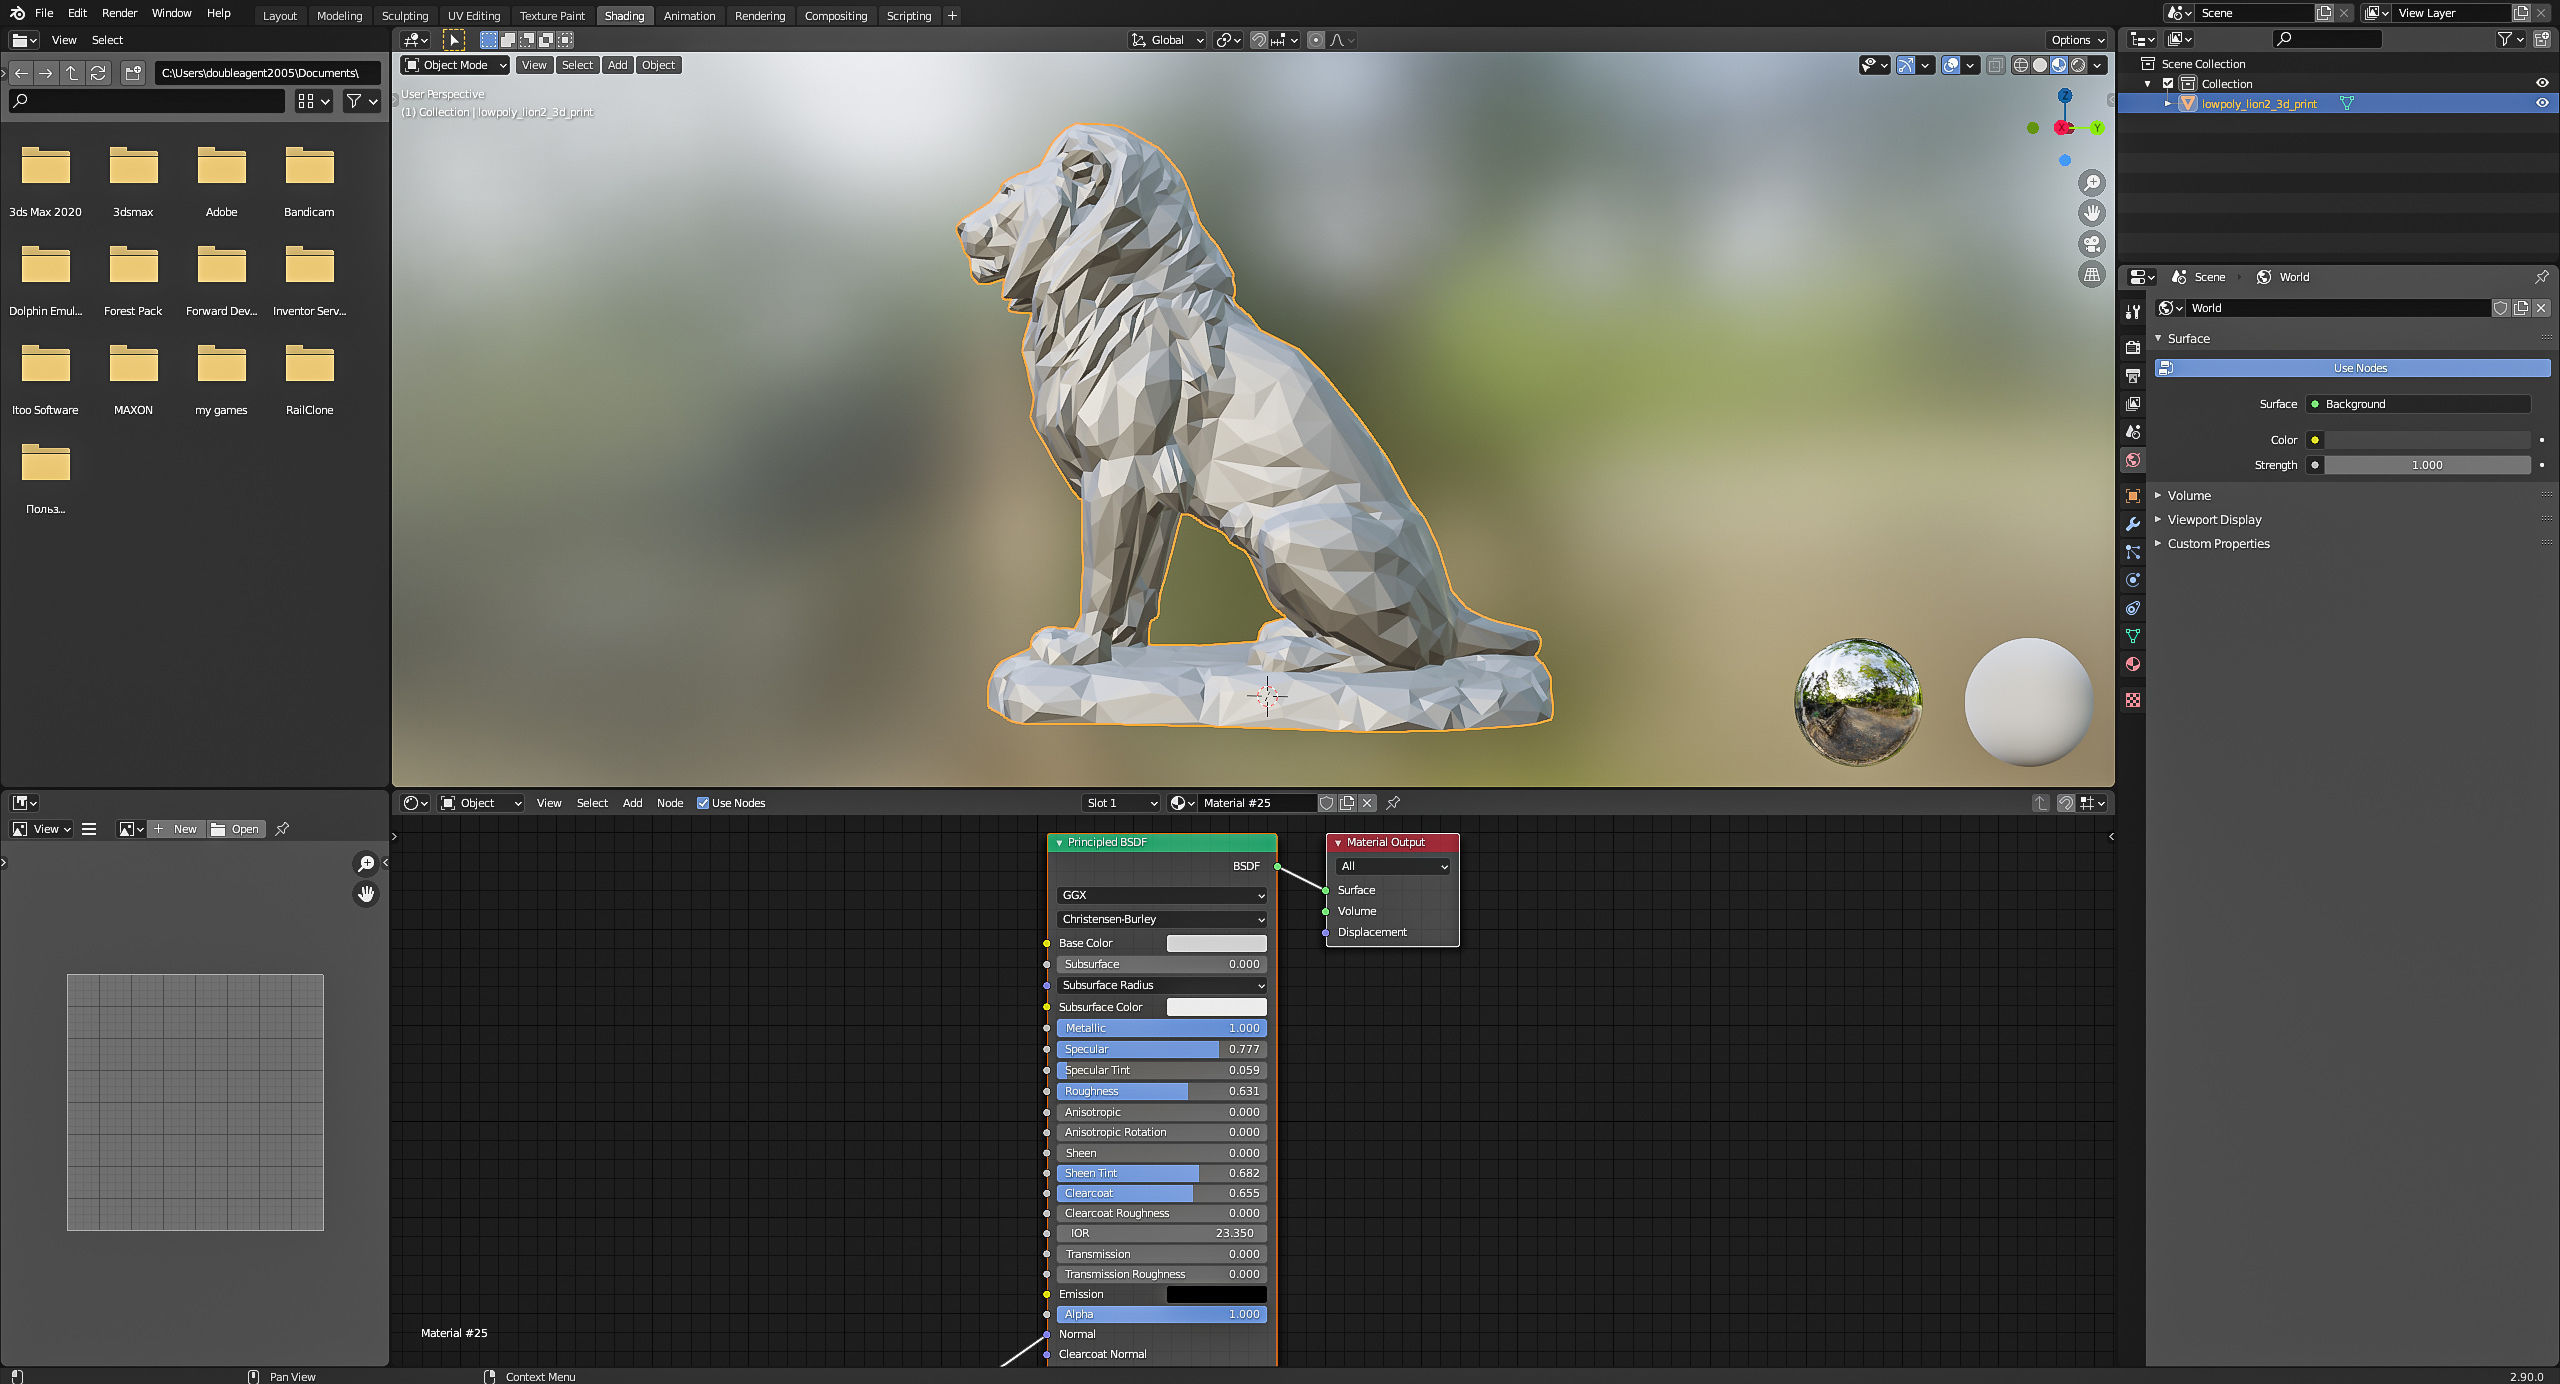Toggle the camera view icon
2560x1384 pixels.
(2091, 244)
